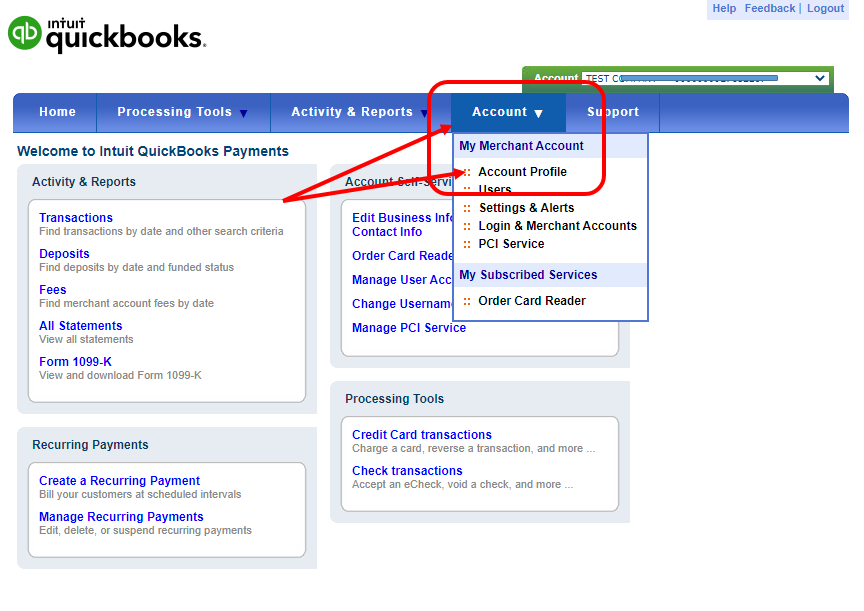
Task: Open the All Statements link
Action: [x=80, y=326]
